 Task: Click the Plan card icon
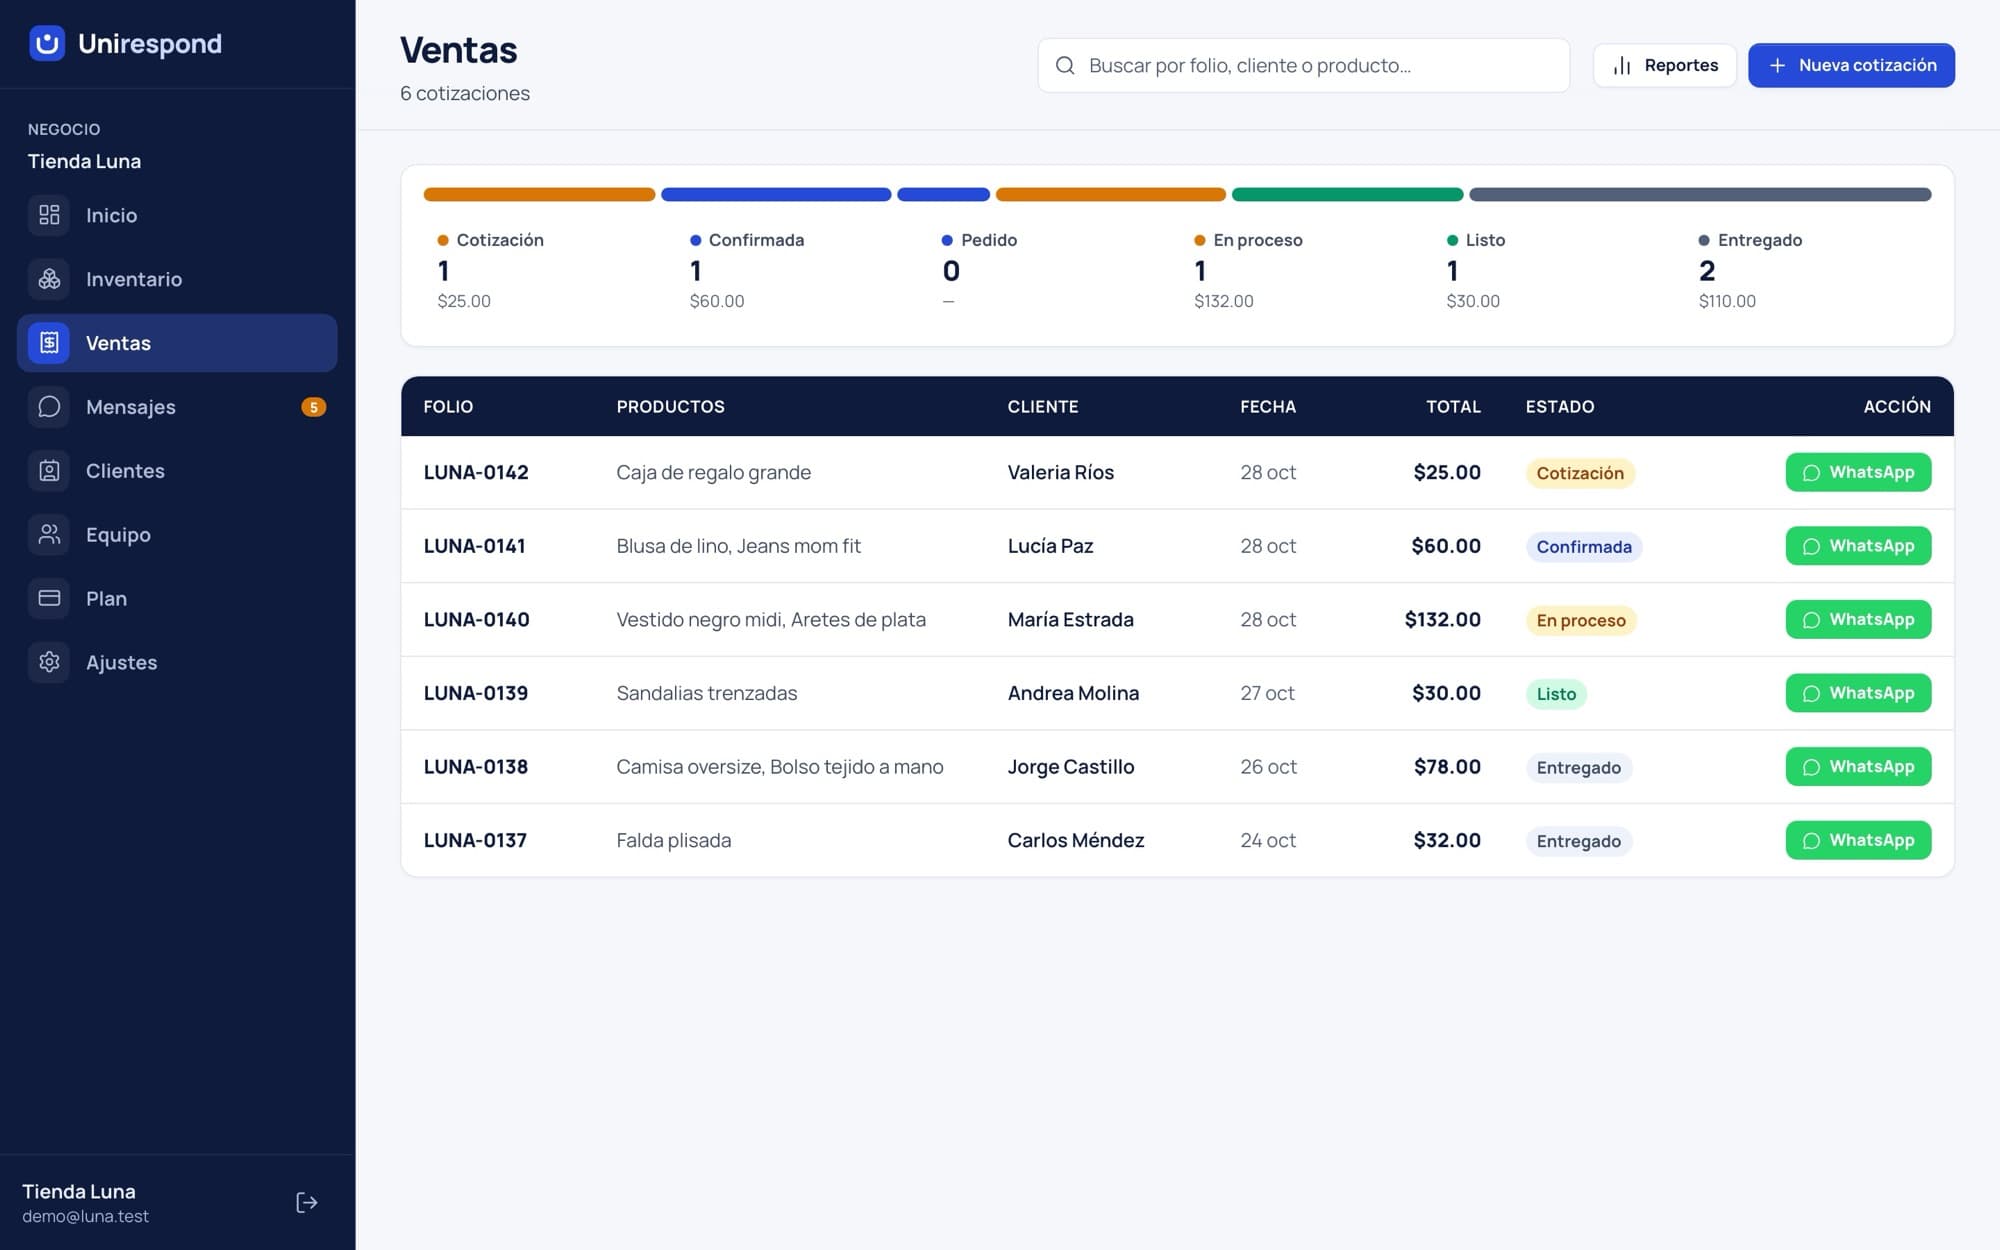point(49,598)
